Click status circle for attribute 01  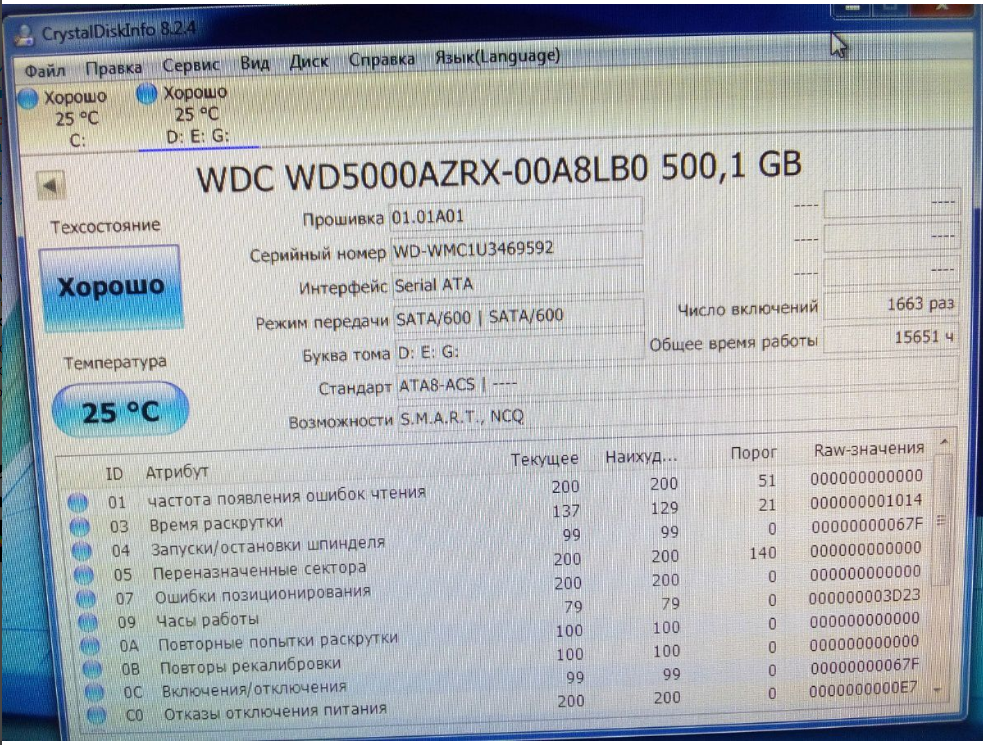point(77,502)
